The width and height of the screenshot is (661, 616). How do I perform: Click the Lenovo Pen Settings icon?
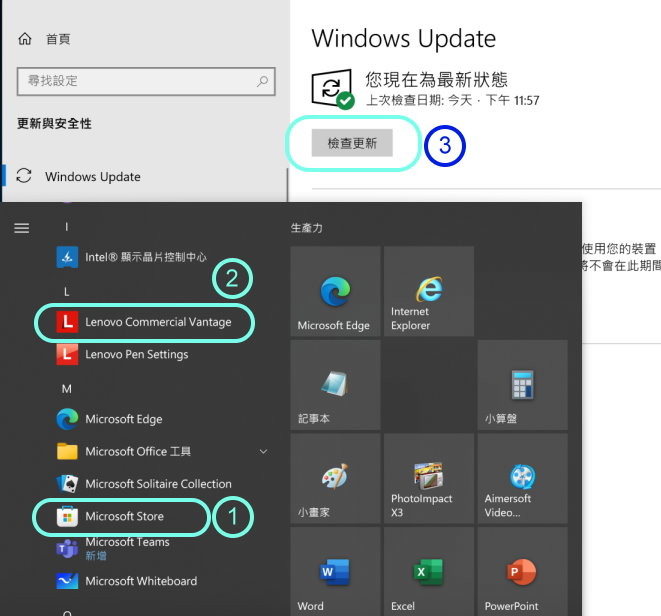(x=67, y=354)
